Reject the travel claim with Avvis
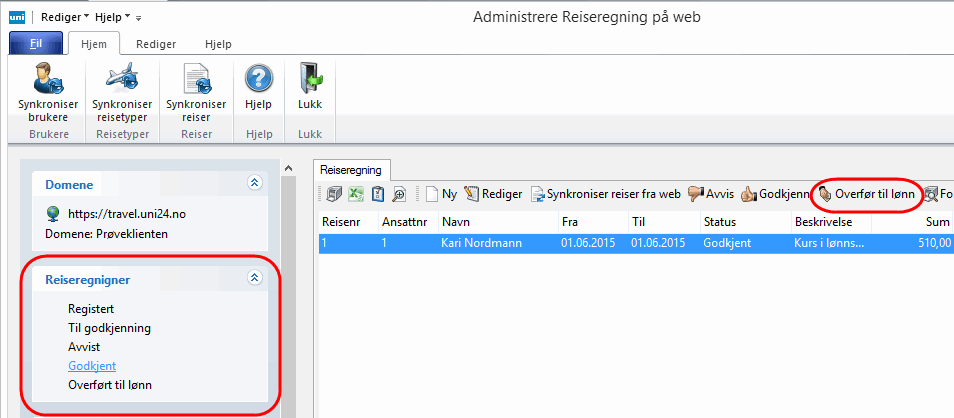 (x=711, y=194)
